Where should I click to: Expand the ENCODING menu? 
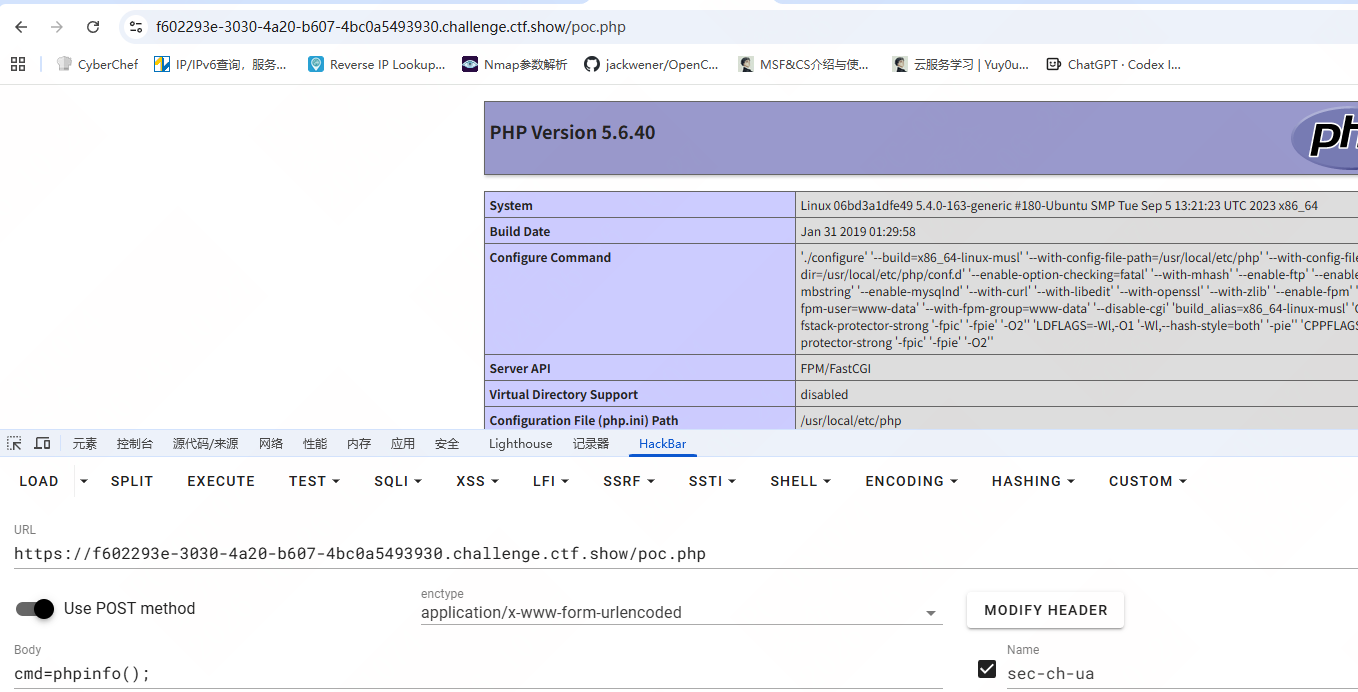point(911,481)
